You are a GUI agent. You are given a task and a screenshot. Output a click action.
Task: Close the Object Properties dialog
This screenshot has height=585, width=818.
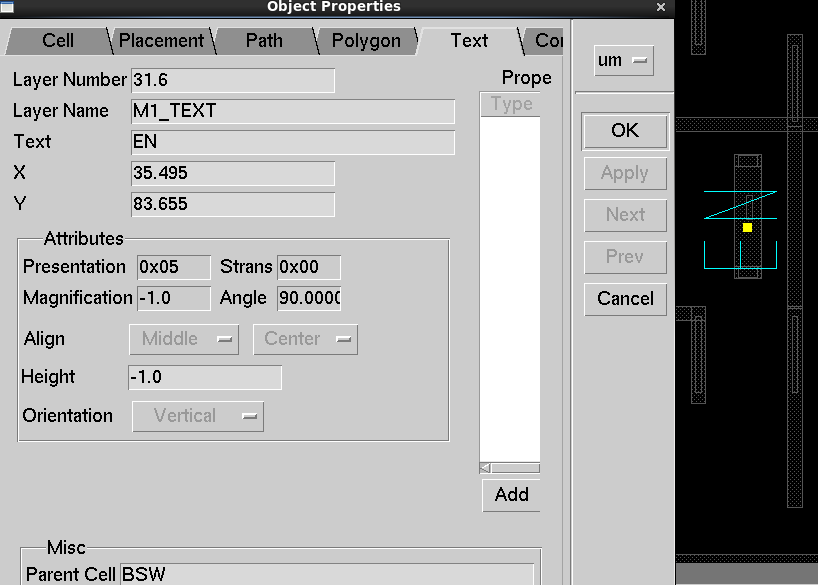(x=660, y=7)
